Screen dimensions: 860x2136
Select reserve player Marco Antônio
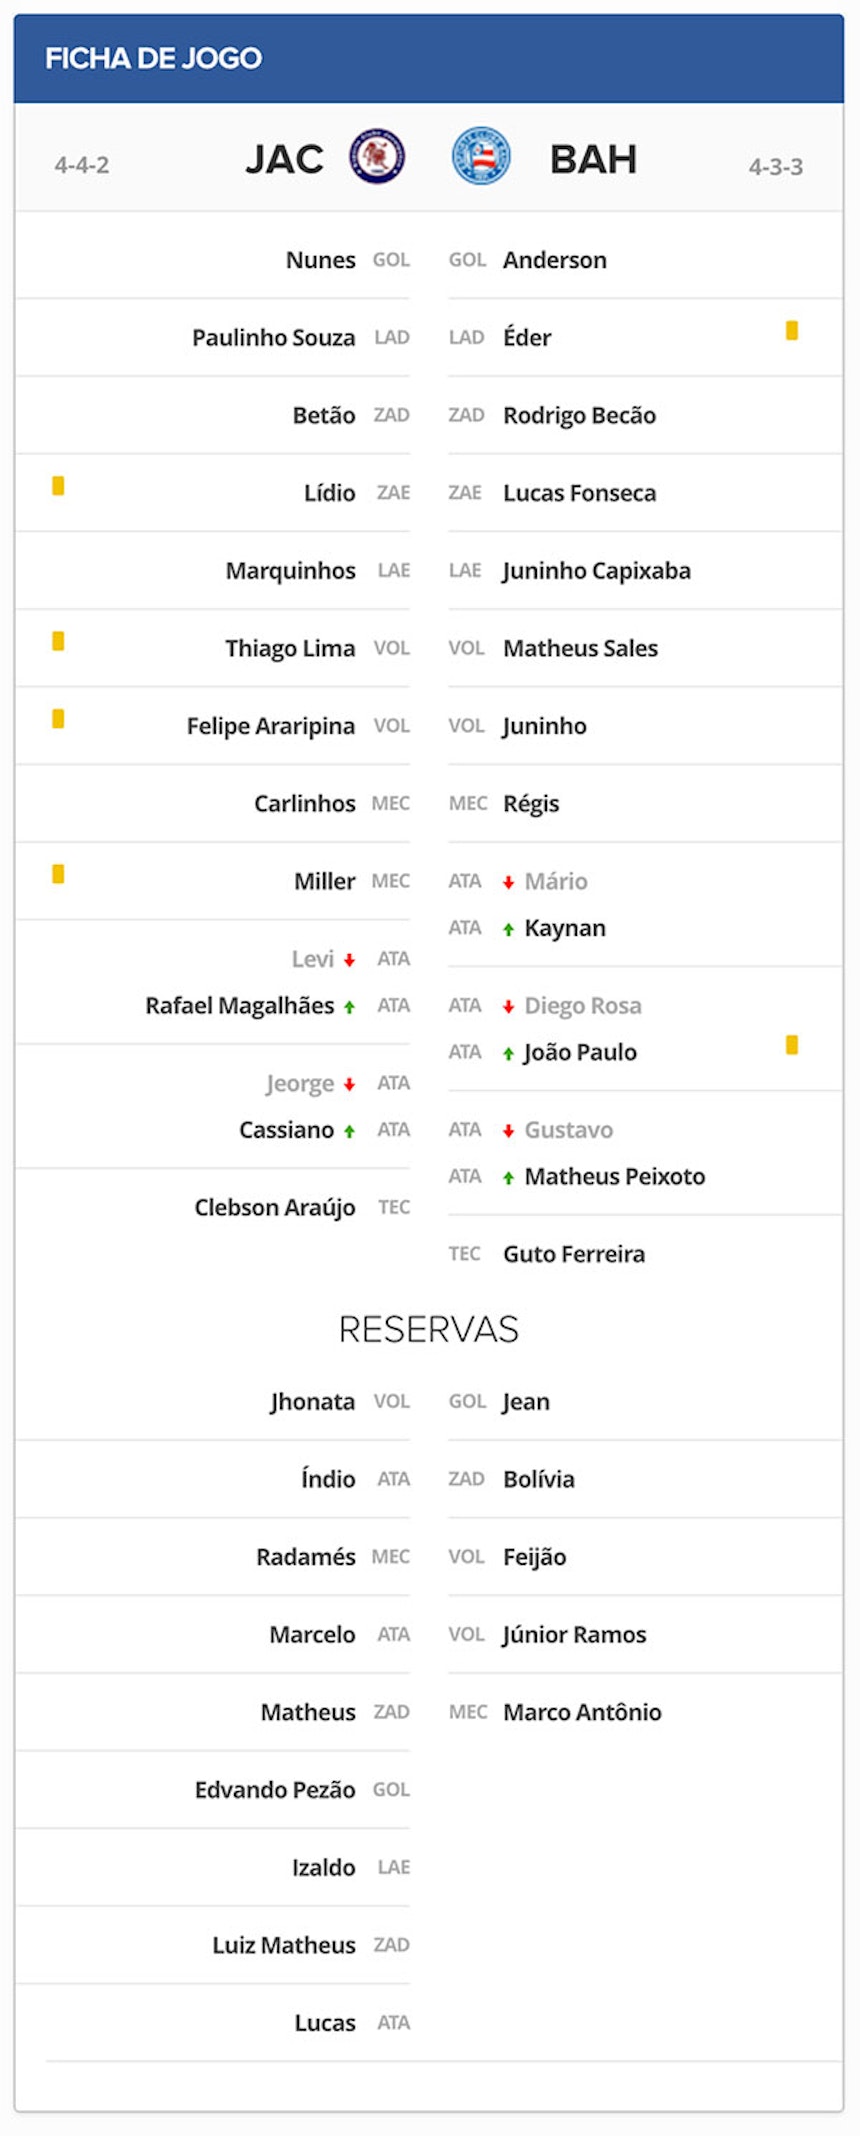(x=582, y=1712)
